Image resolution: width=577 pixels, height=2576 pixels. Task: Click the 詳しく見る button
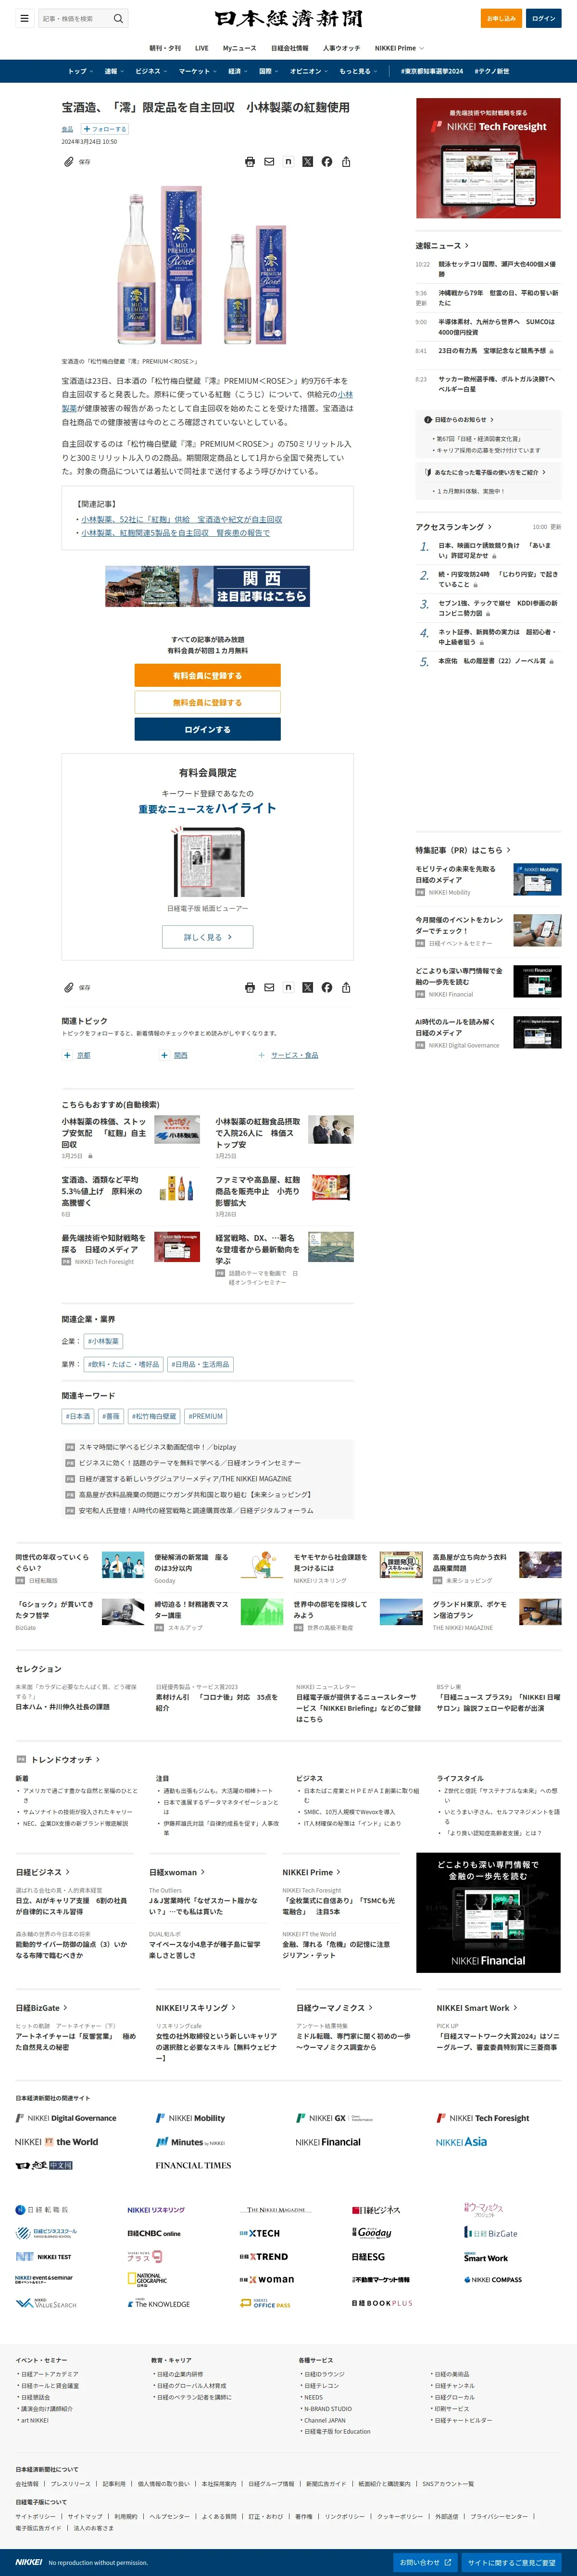pyautogui.click(x=207, y=937)
